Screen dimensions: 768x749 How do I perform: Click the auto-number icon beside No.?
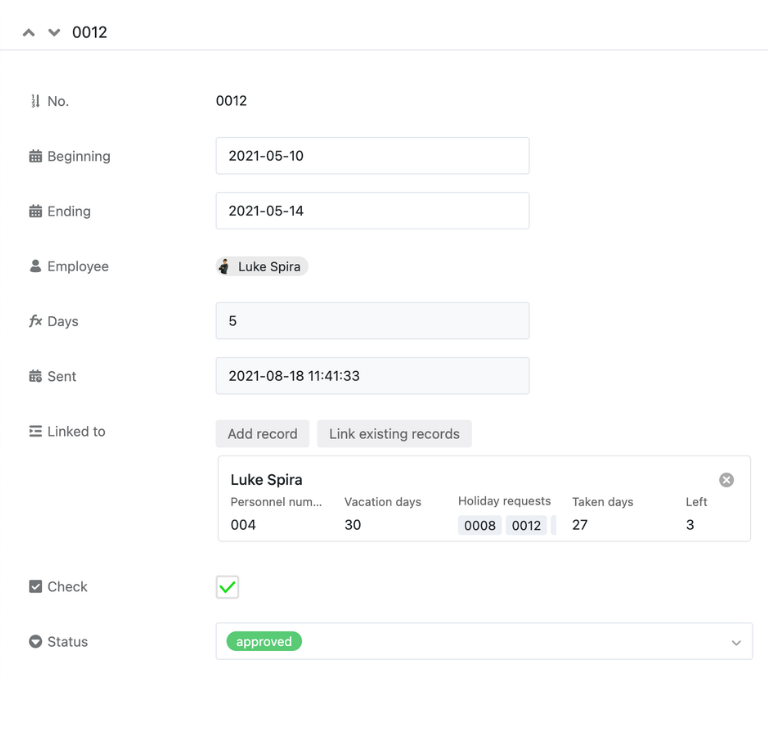[35, 101]
